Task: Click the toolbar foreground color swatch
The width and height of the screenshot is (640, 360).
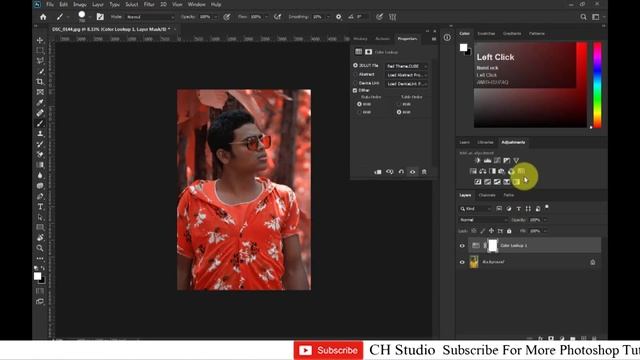Action: [38, 276]
